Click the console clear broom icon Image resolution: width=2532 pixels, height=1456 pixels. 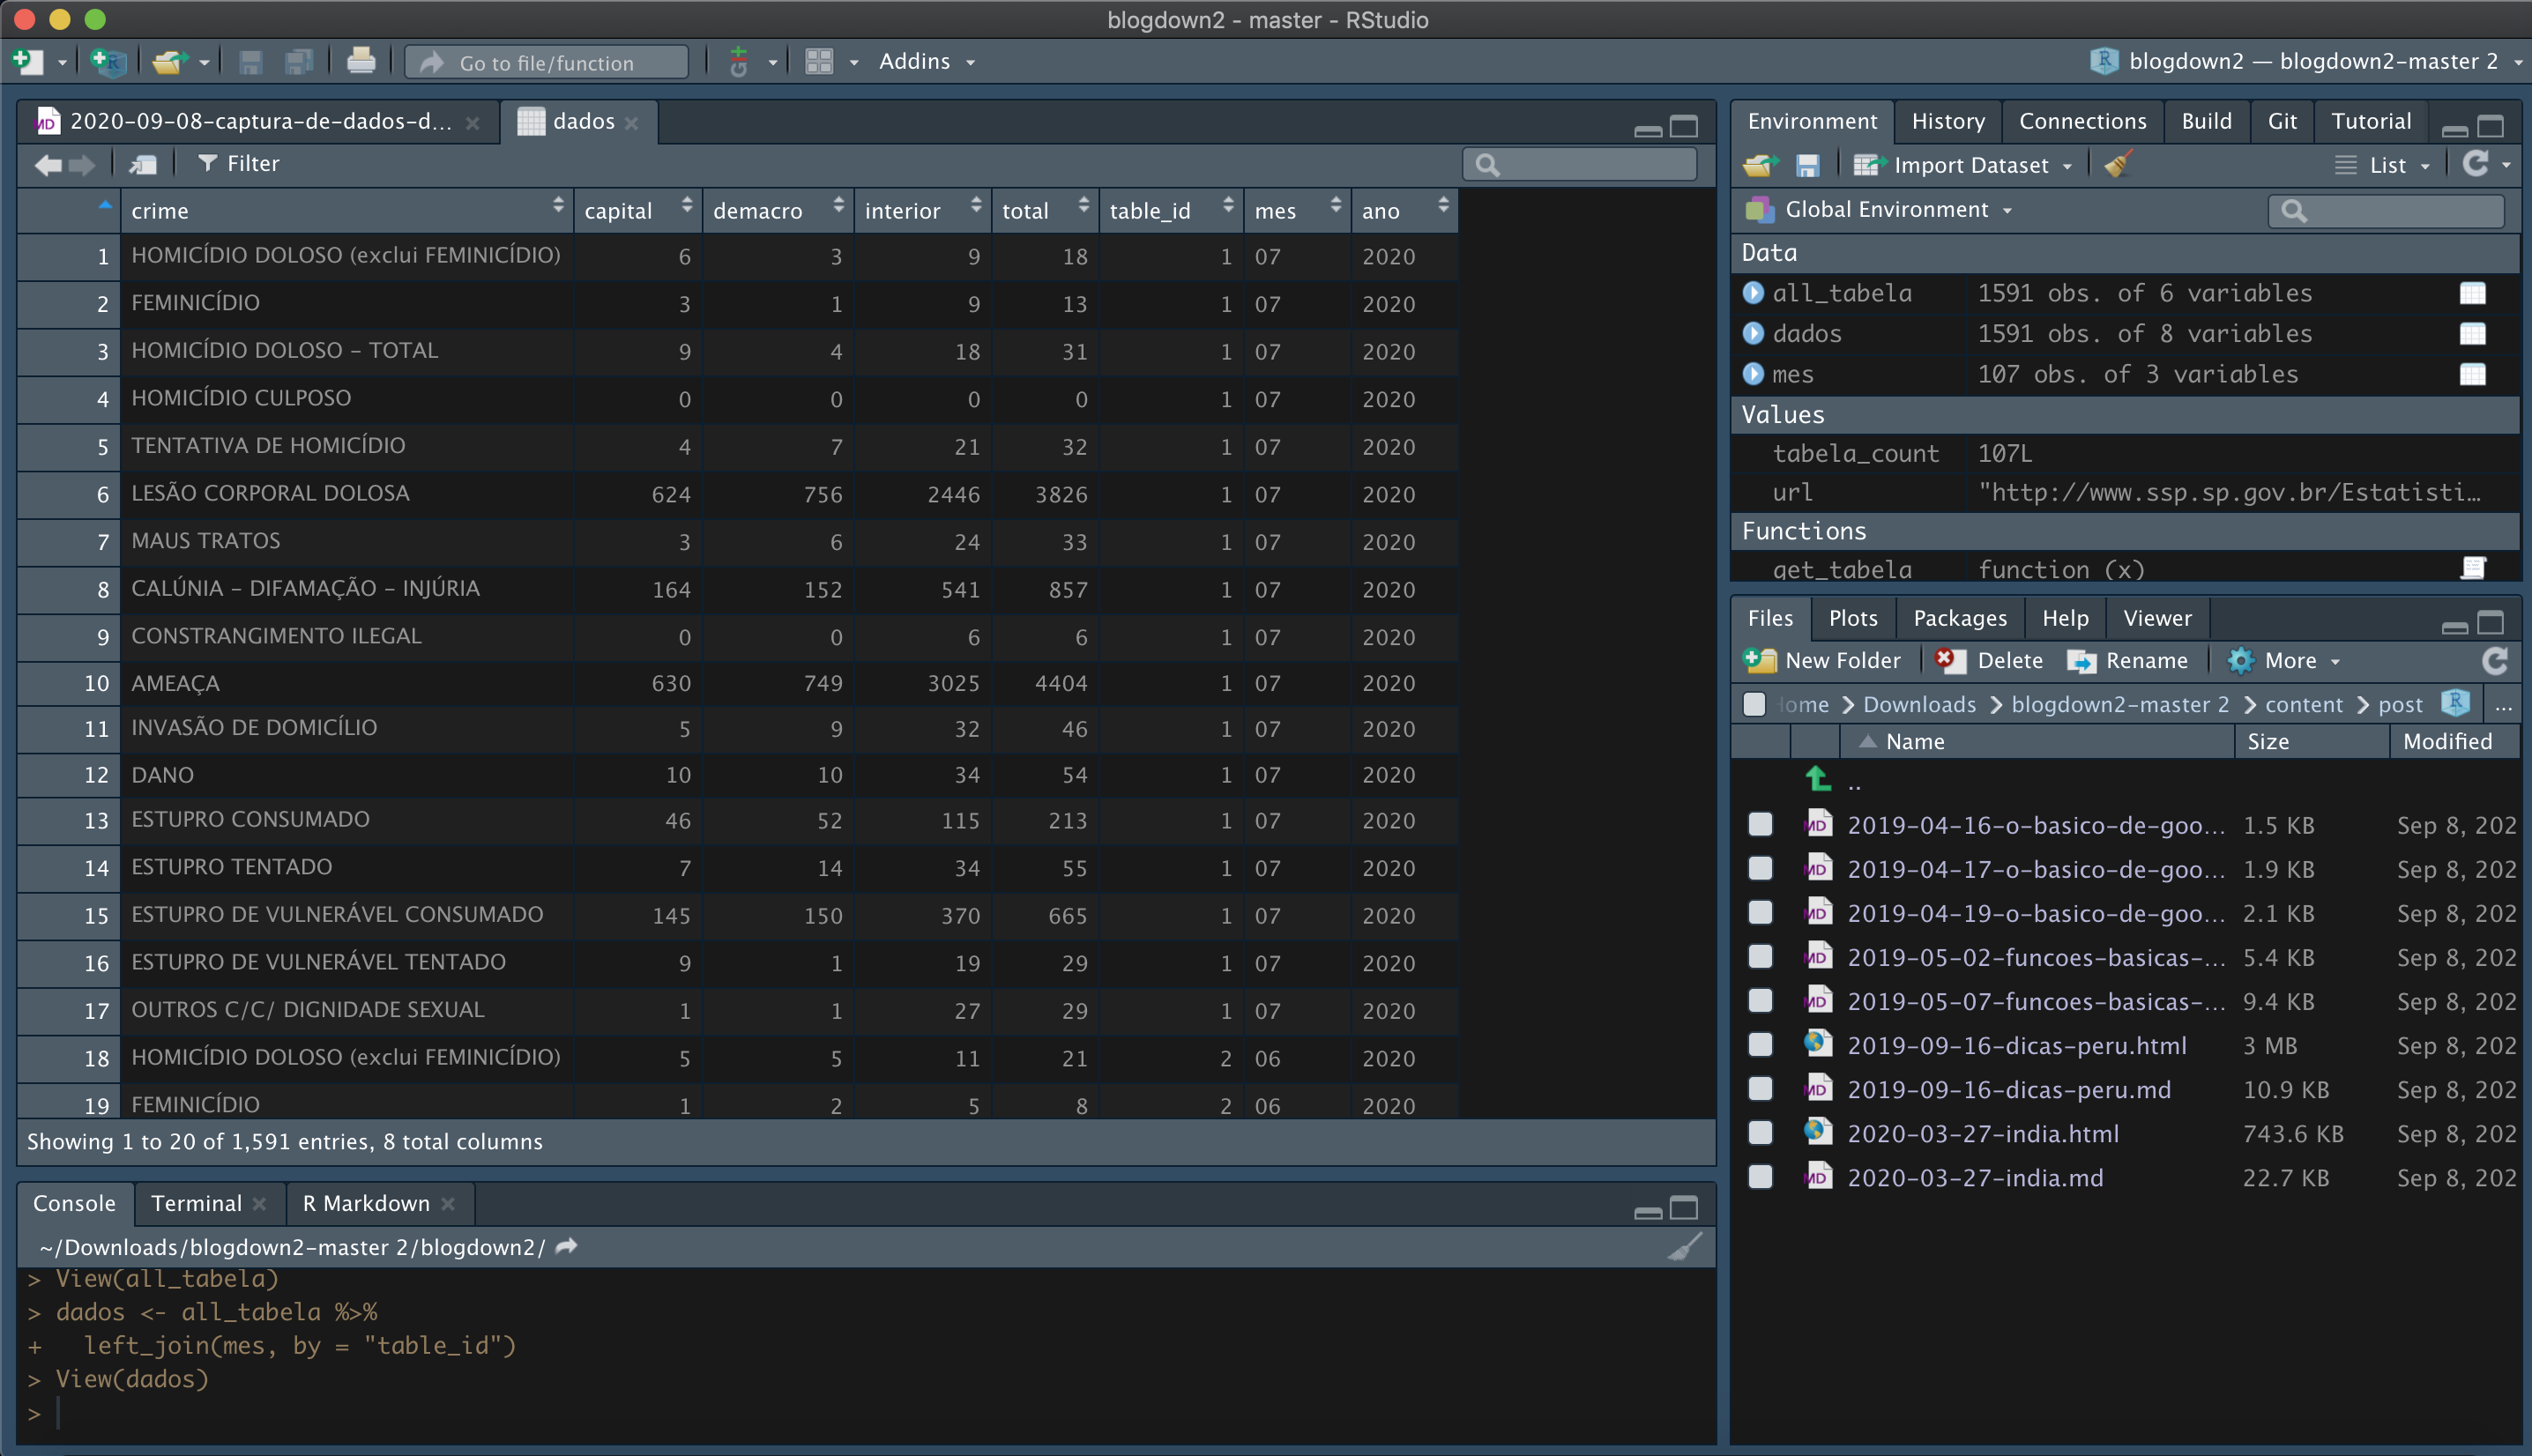(1684, 1247)
